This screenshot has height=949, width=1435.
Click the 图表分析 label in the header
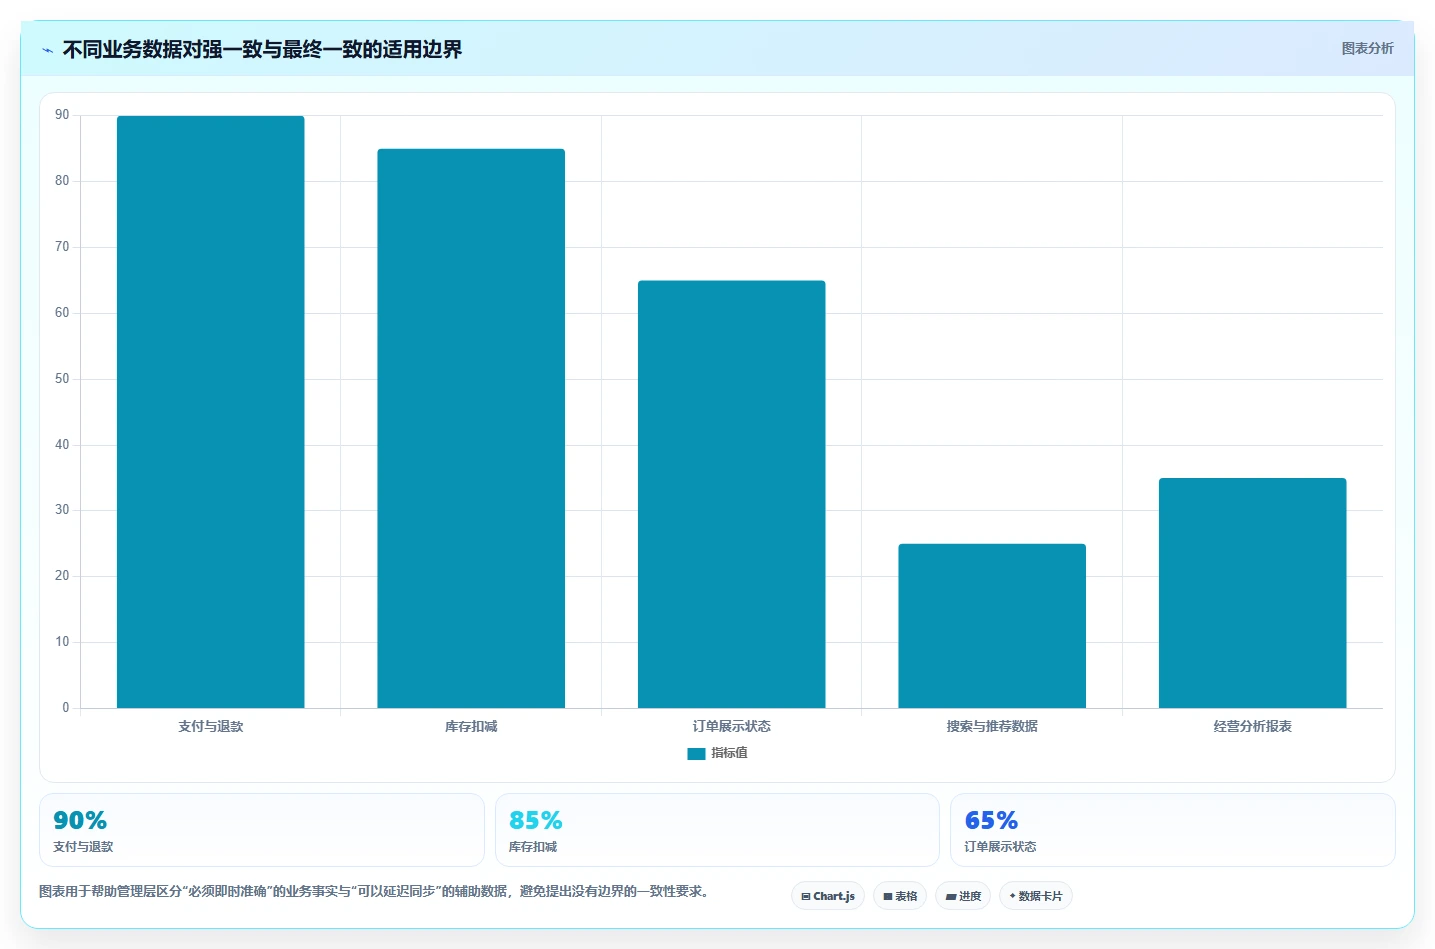click(x=1367, y=48)
